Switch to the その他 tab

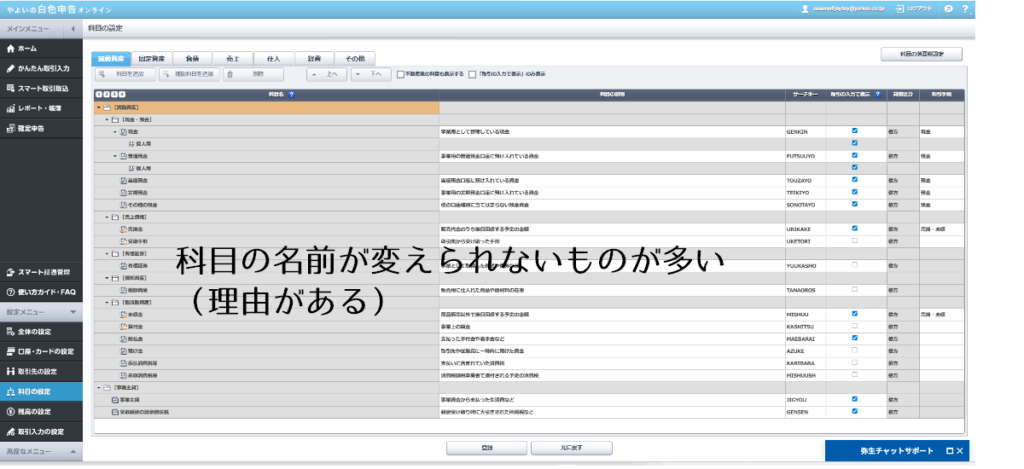tap(355, 58)
